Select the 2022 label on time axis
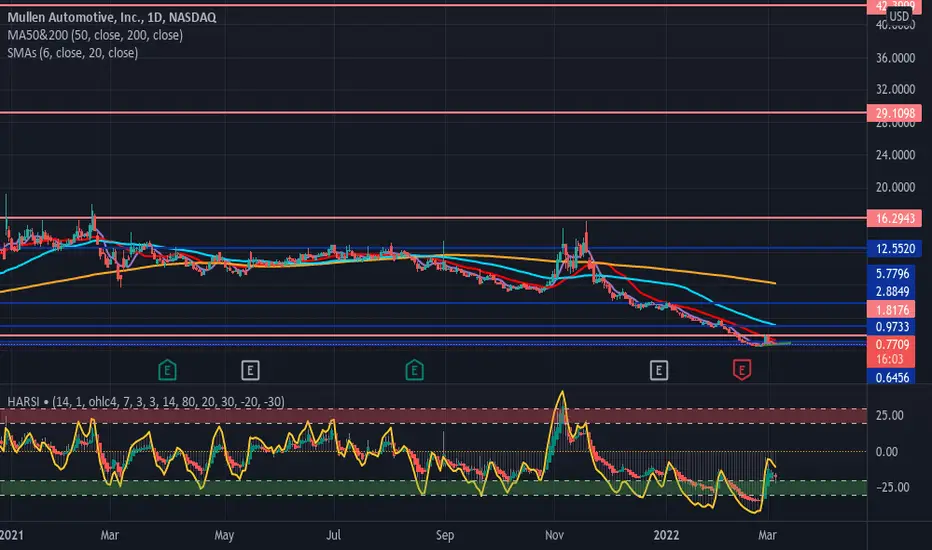 tap(666, 535)
